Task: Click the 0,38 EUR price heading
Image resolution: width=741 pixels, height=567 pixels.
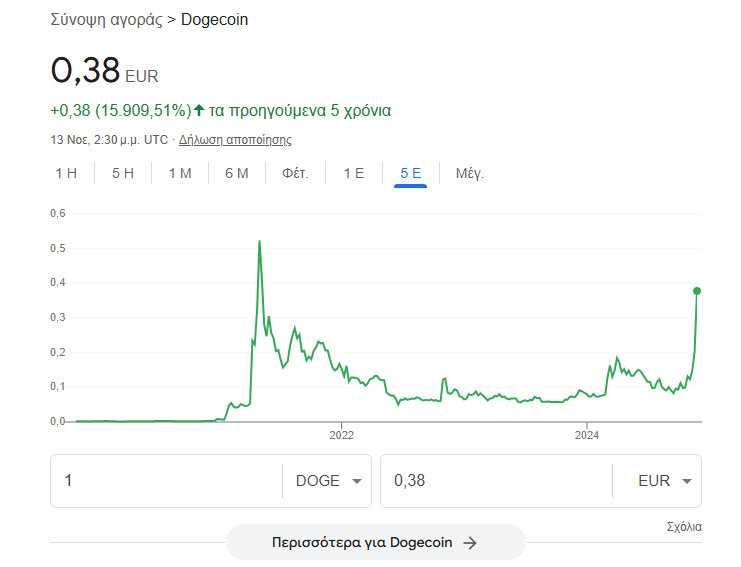Action: coord(104,71)
